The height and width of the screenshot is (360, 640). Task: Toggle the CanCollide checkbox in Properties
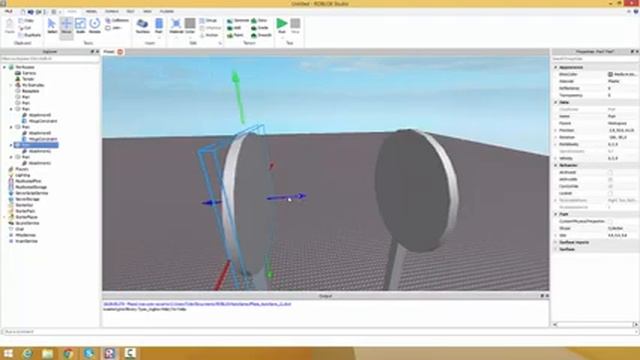click(610, 186)
